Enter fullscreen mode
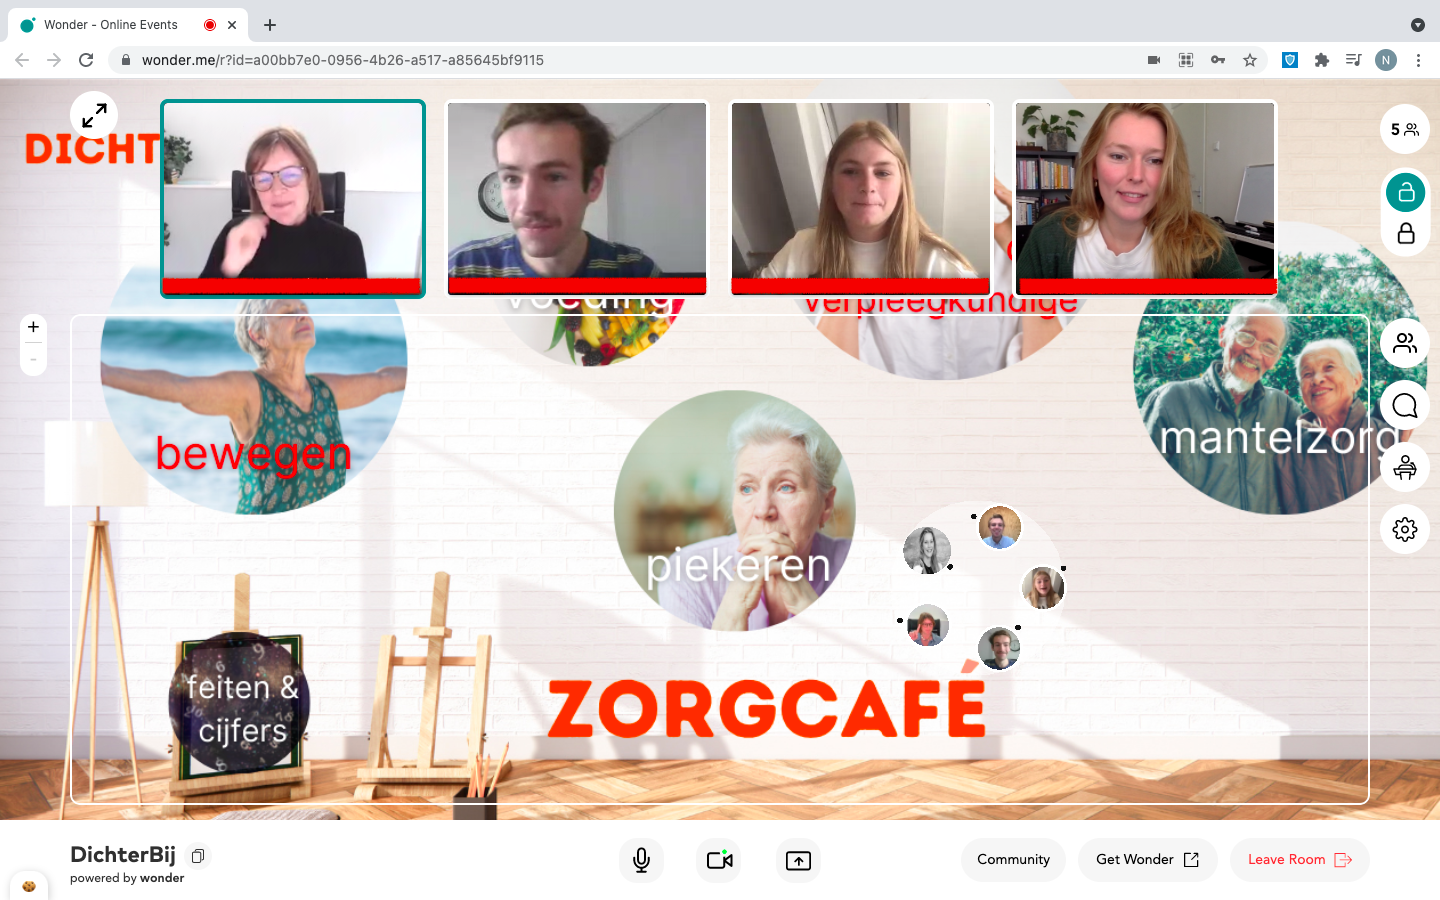This screenshot has height=900, width=1440. (x=93, y=115)
